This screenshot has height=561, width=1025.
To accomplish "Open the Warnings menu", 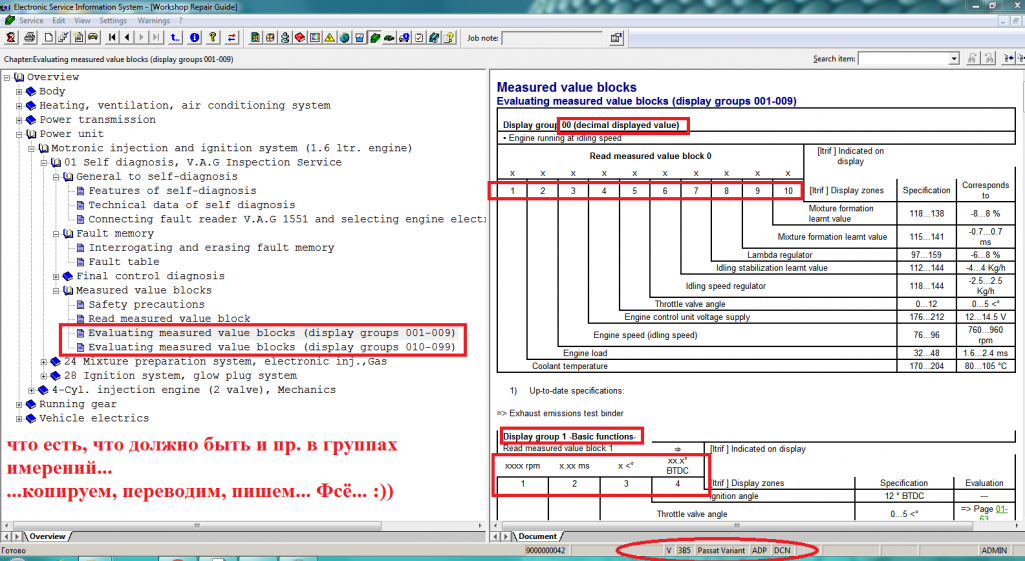I will 153,20.
